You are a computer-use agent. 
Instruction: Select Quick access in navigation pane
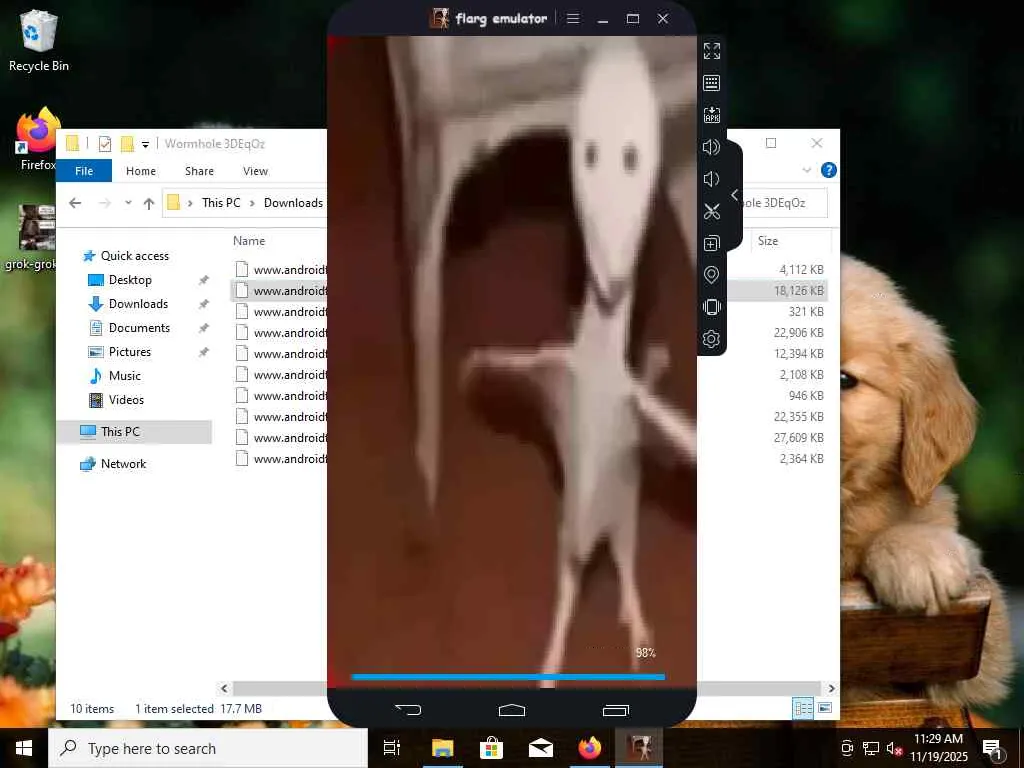[135, 255]
